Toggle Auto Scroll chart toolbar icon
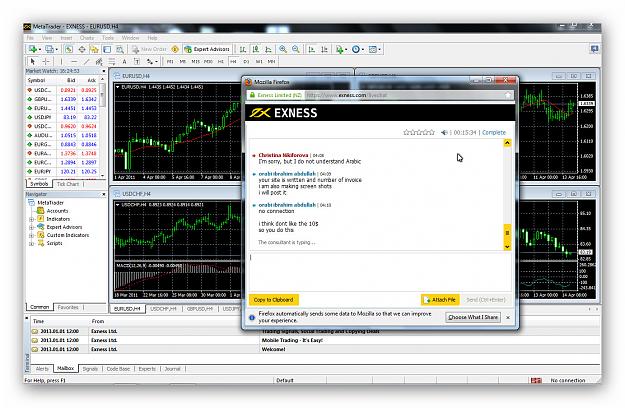Image resolution: width=625 pixels, height=408 pixels. (x=311, y=49)
